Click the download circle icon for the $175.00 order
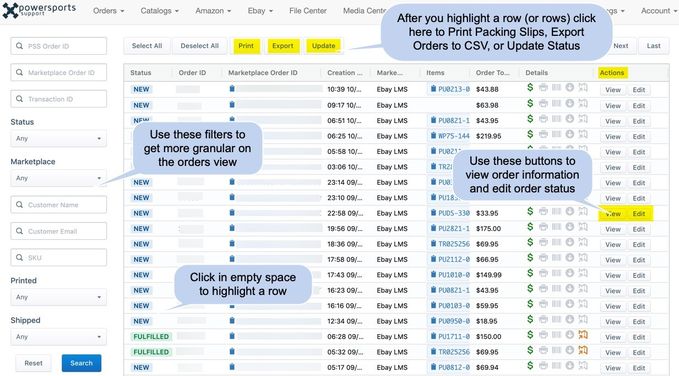The height and width of the screenshot is (376, 679). (570, 227)
